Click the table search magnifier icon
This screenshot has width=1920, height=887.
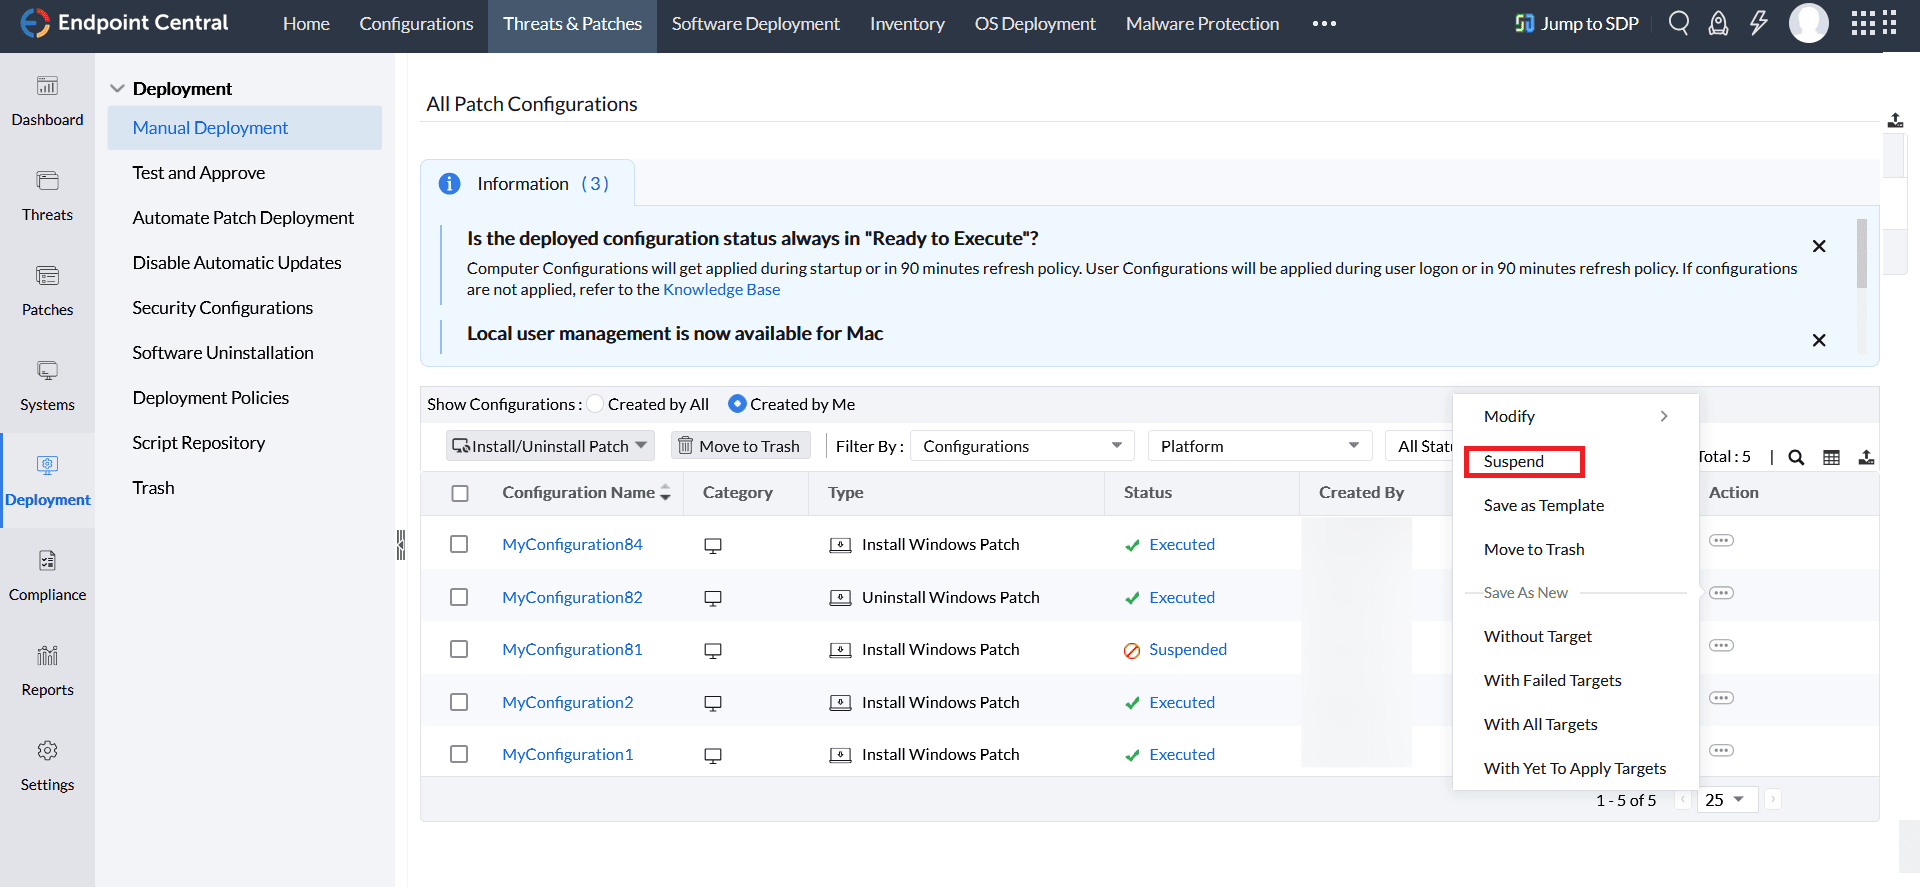click(1796, 457)
